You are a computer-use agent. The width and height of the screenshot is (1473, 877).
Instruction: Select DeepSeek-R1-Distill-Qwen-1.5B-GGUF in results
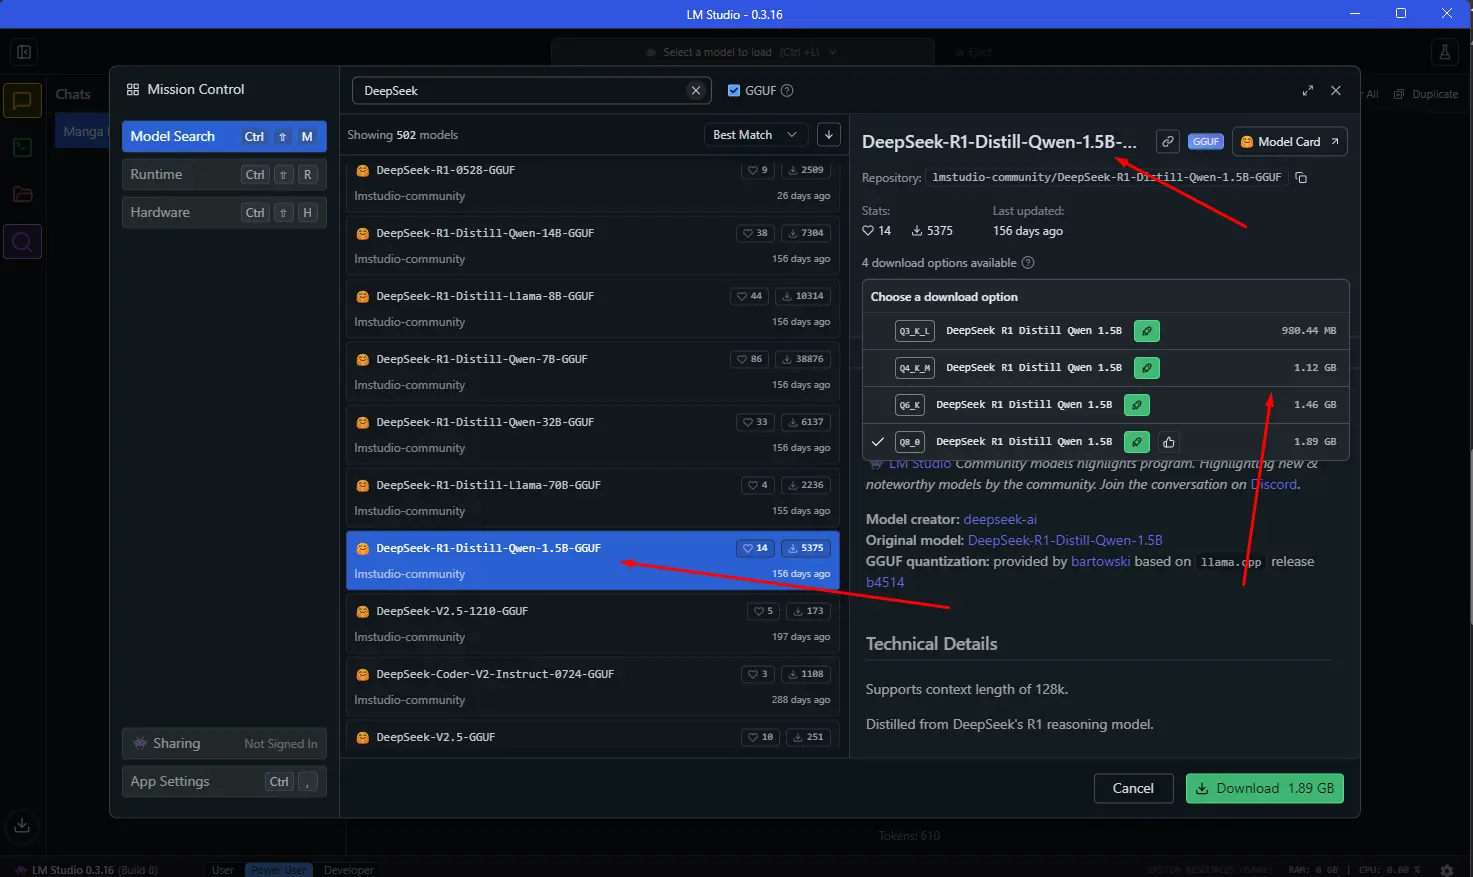[x=593, y=561]
